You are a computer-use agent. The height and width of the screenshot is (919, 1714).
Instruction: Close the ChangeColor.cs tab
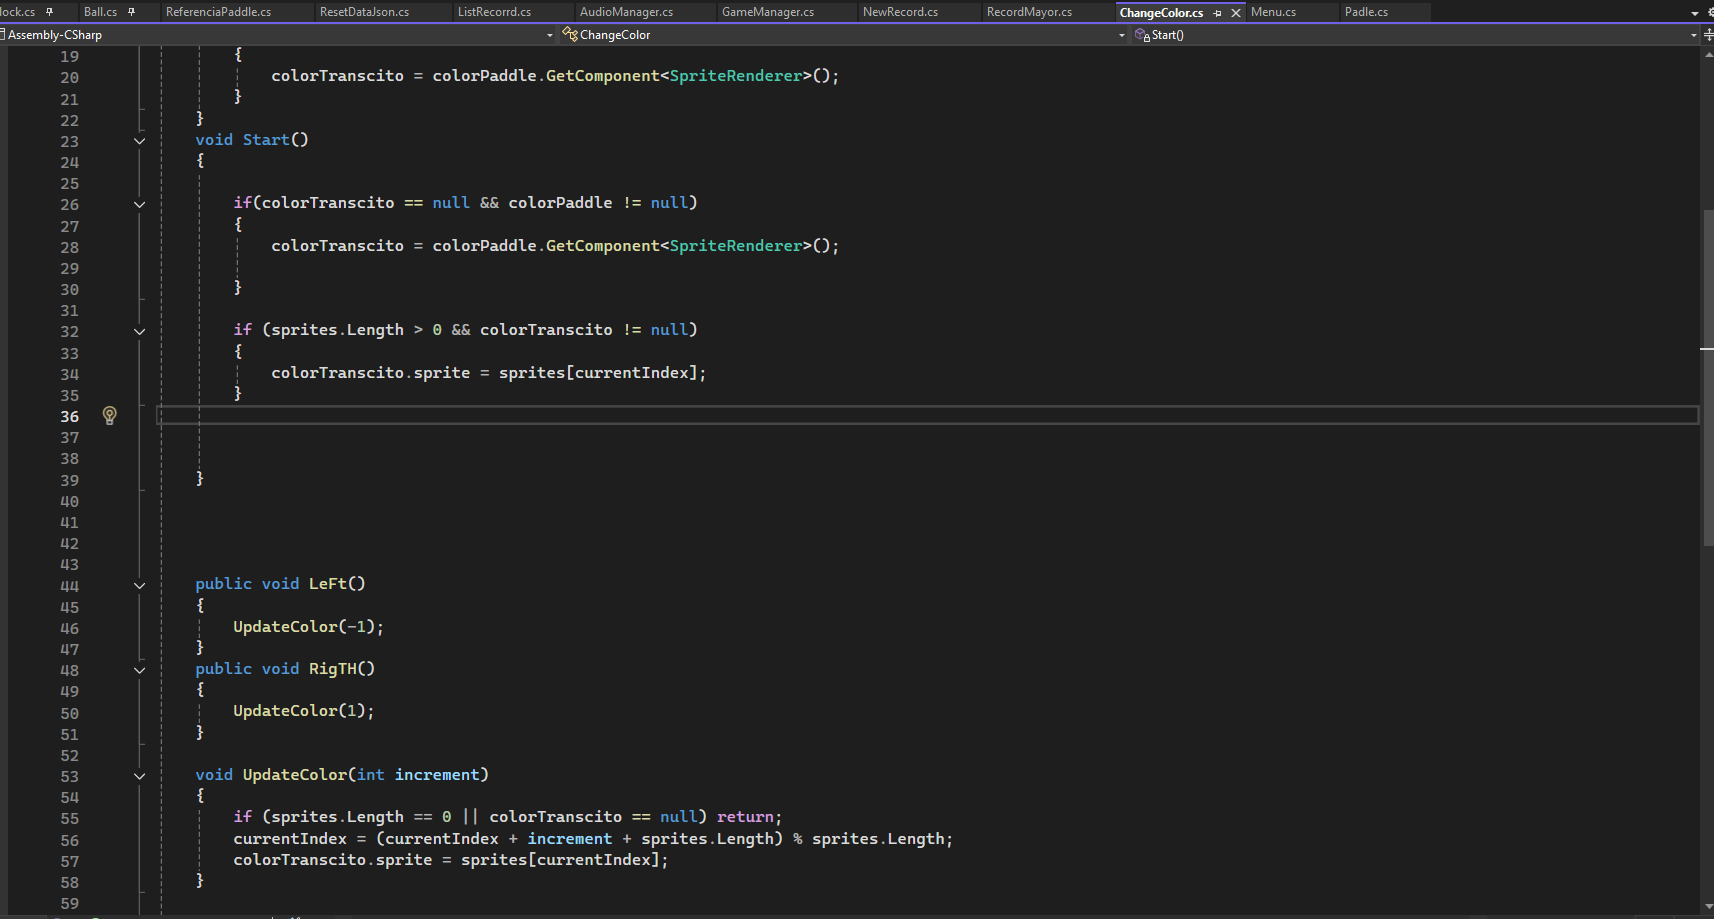coord(1236,13)
